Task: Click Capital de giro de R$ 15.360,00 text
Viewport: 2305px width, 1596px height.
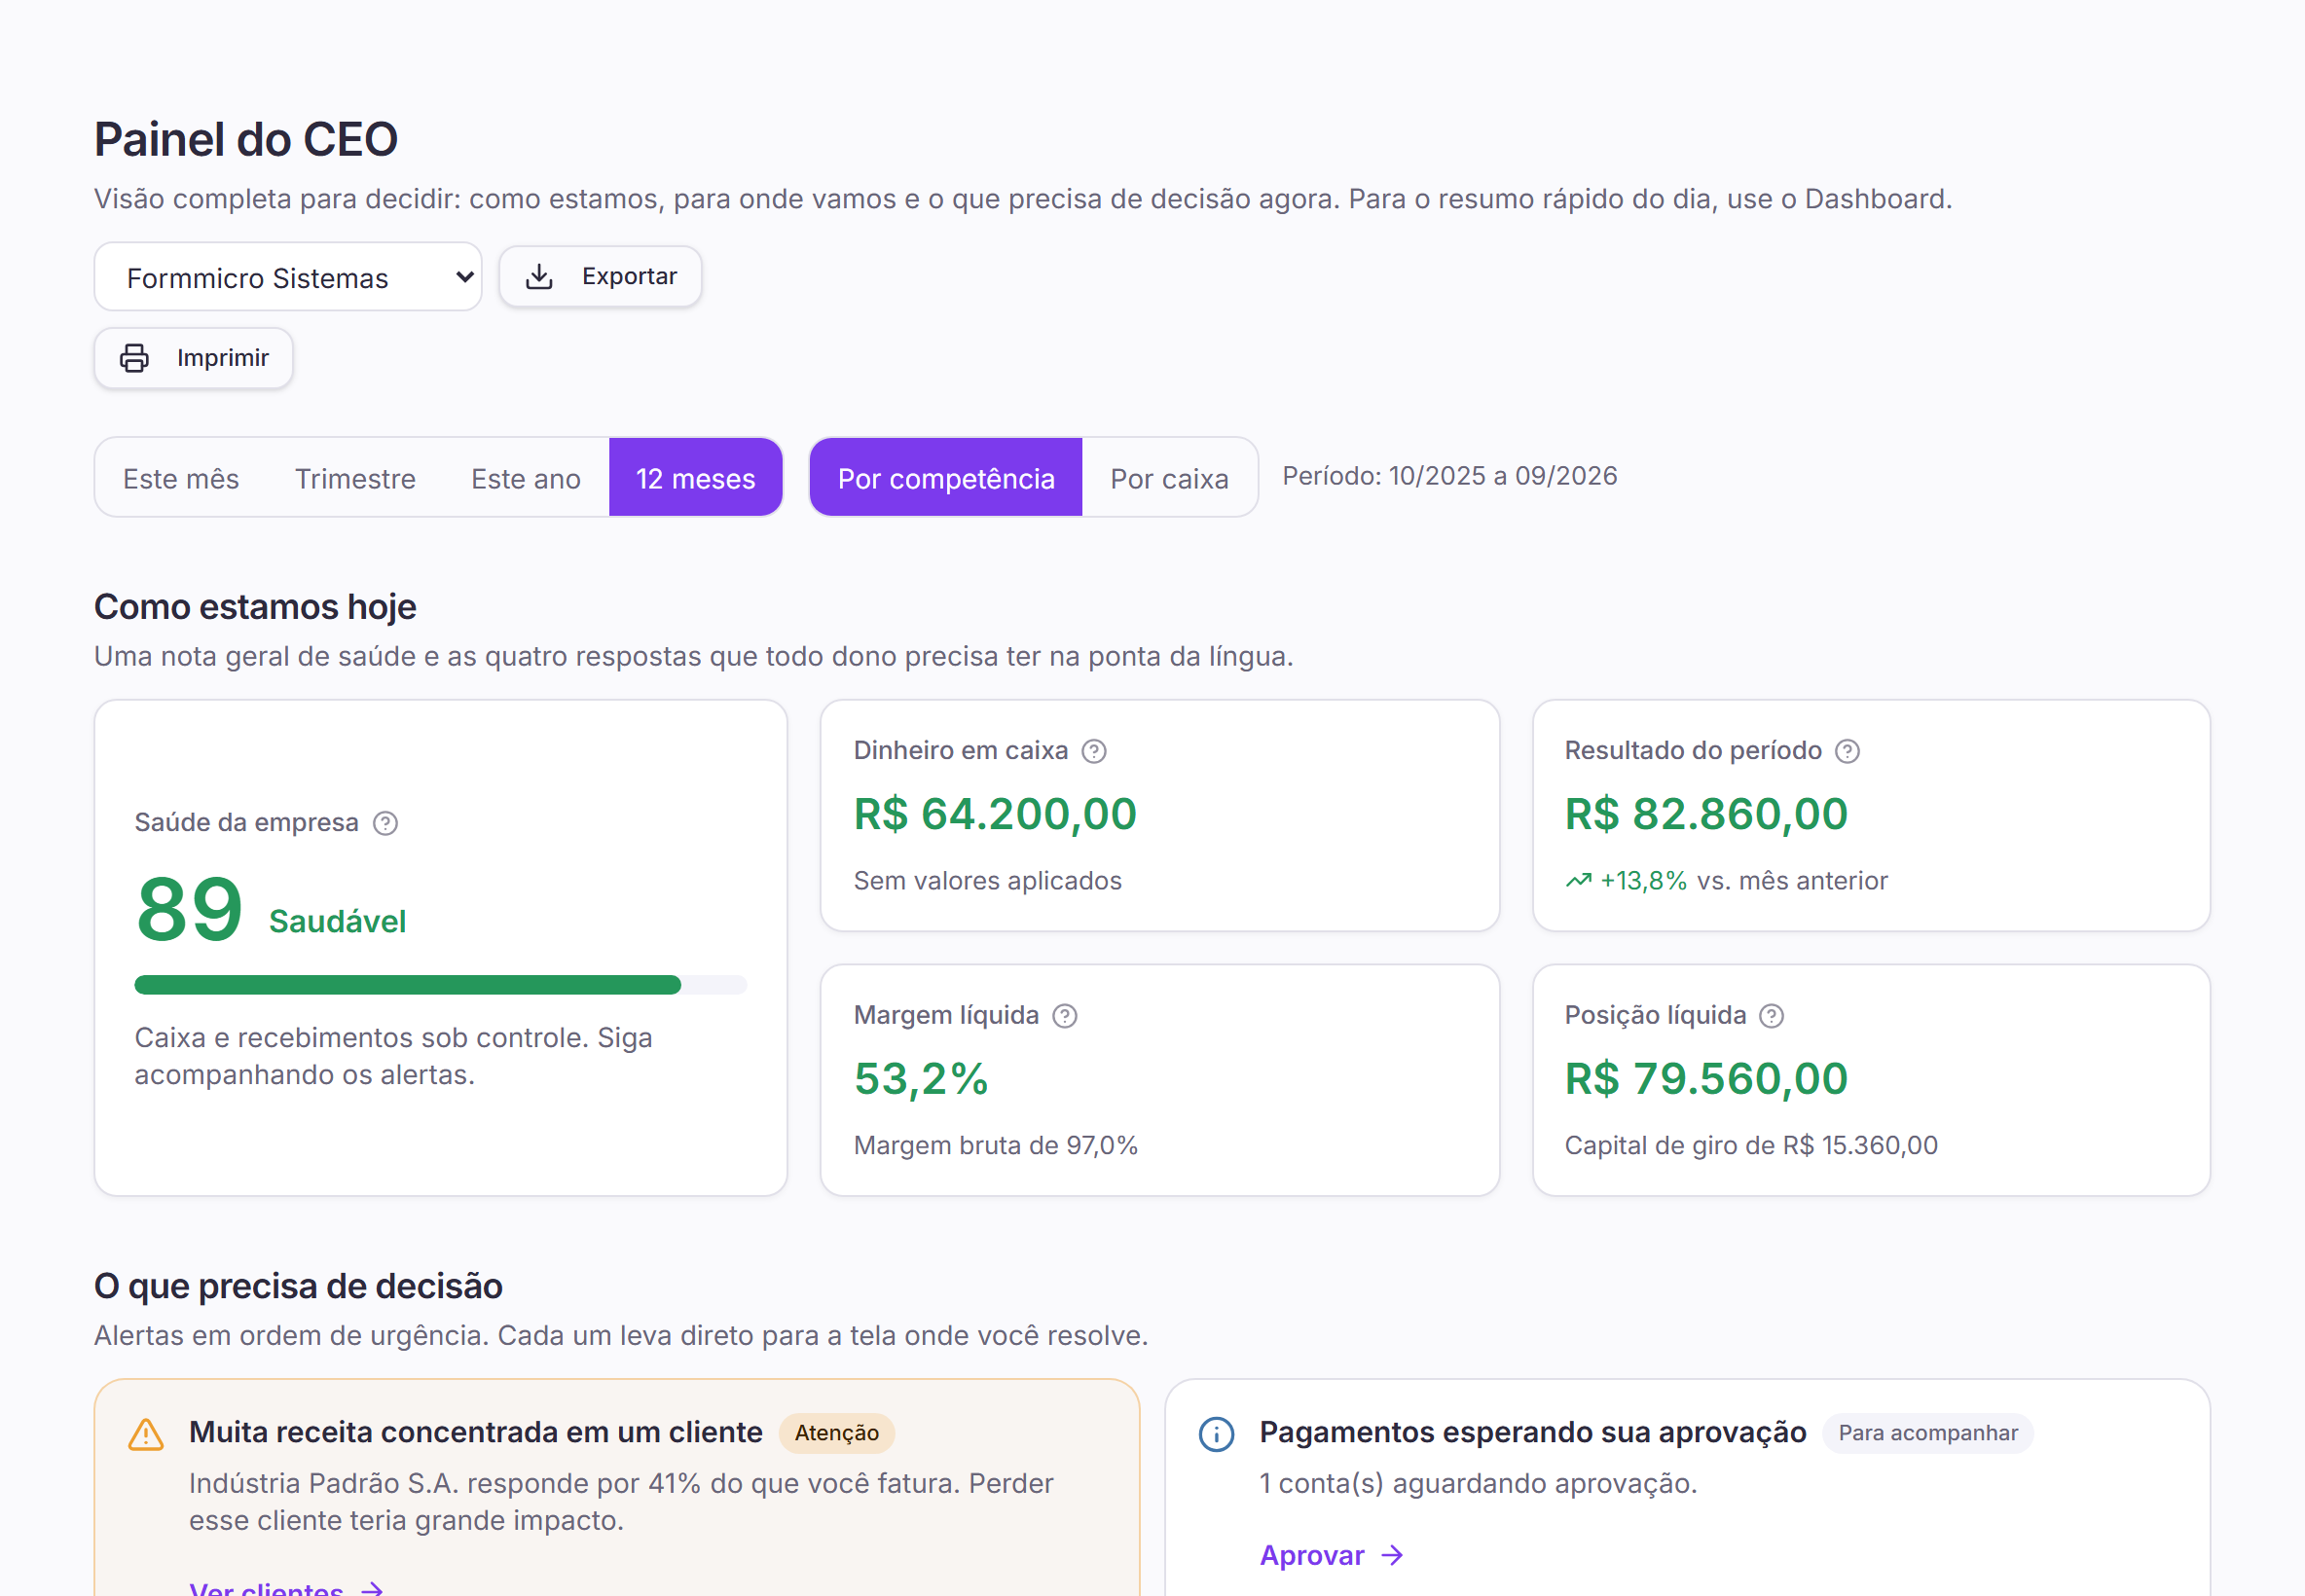Action: pos(1751,1145)
